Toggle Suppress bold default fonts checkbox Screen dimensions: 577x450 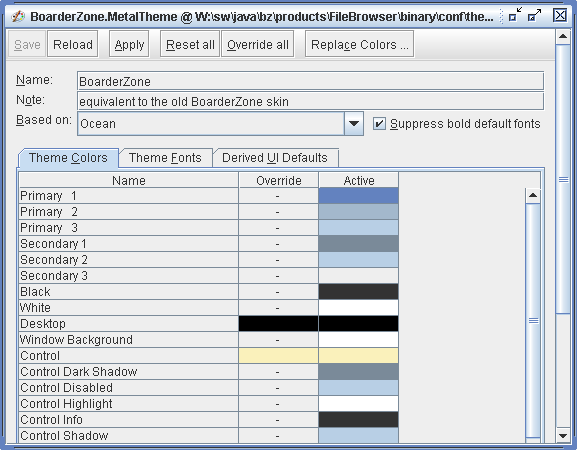click(x=379, y=124)
